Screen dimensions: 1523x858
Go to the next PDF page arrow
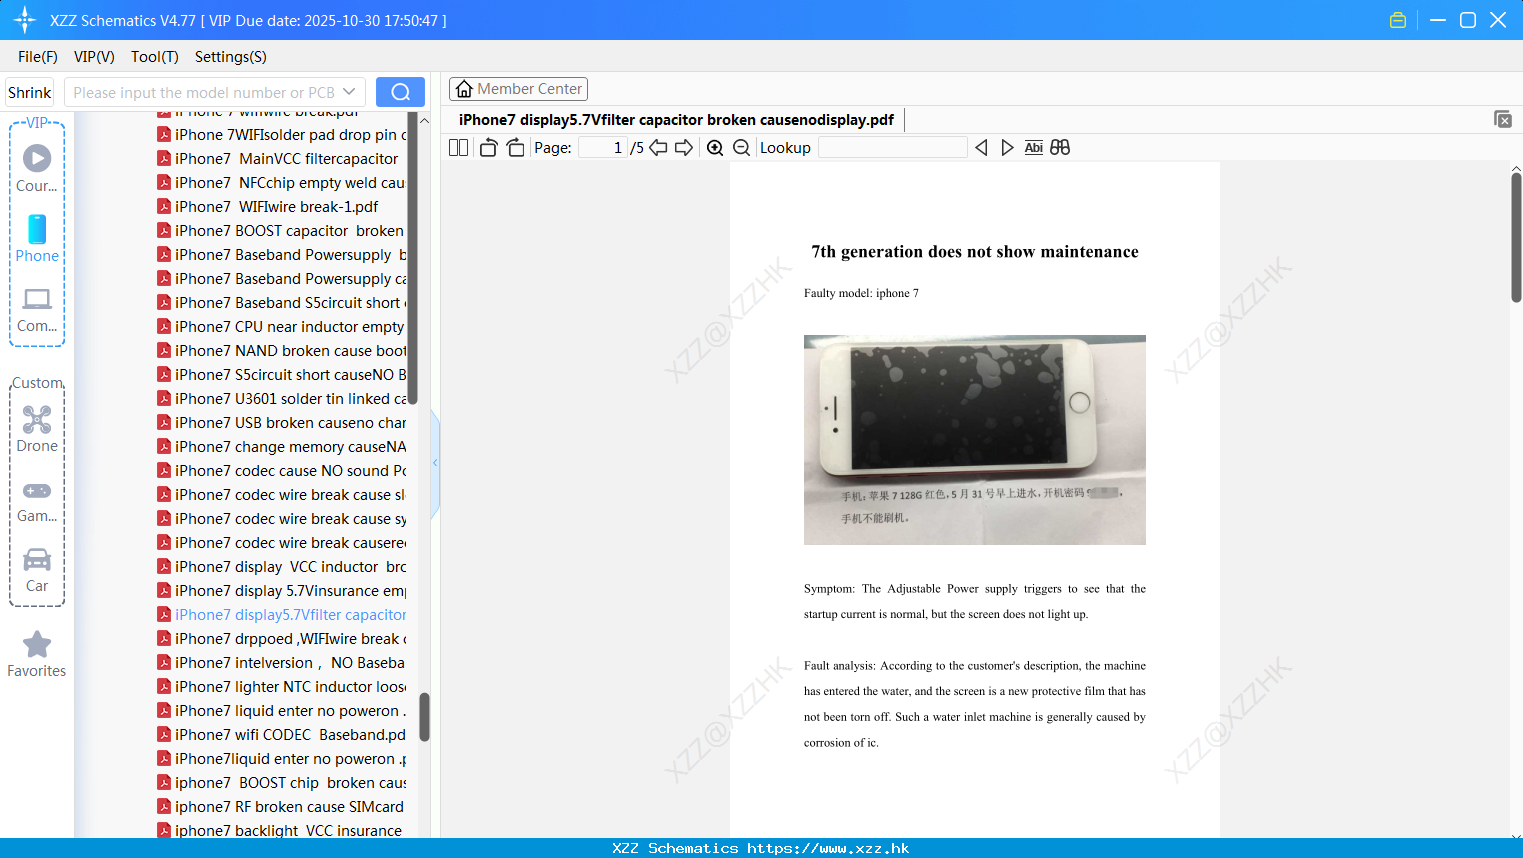point(684,147)
